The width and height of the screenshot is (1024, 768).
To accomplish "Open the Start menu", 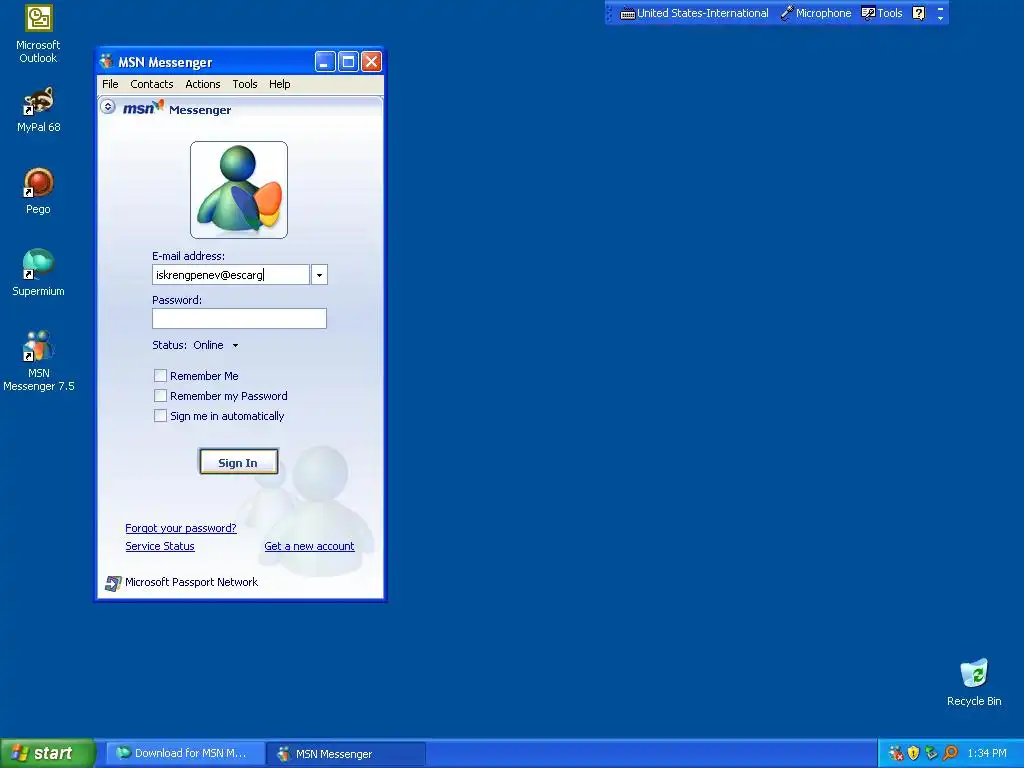I will click(x=47, y=753).
